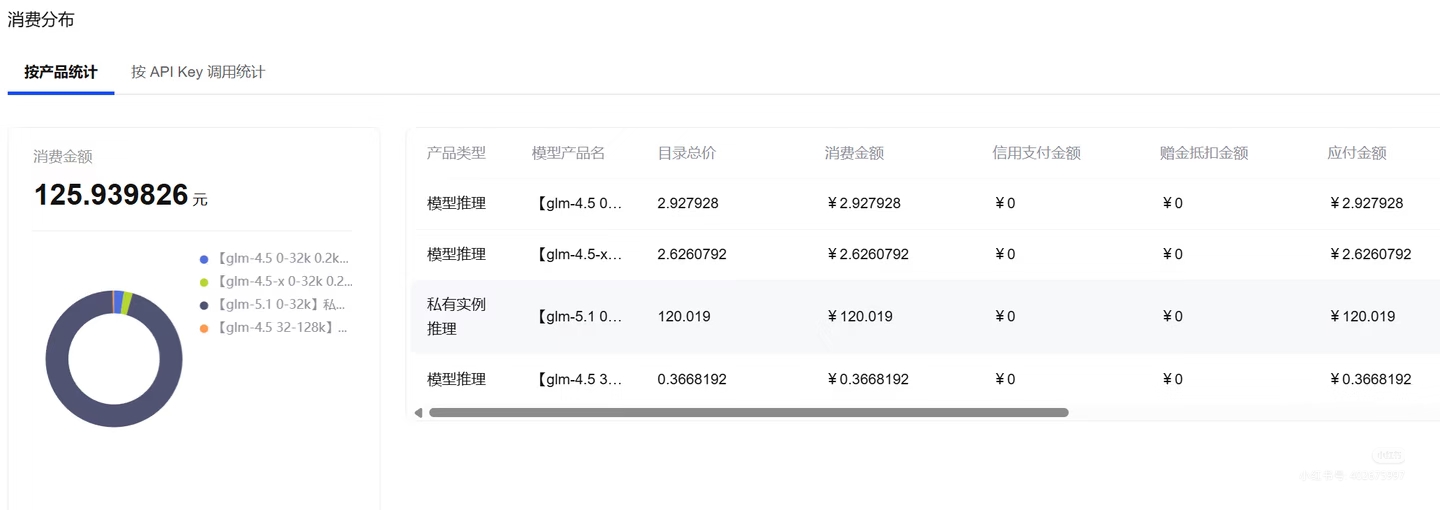1440x510 pixels.
Task: Click the dark glm-5.1 0-32k legend dot
Action: pos(204,305)
